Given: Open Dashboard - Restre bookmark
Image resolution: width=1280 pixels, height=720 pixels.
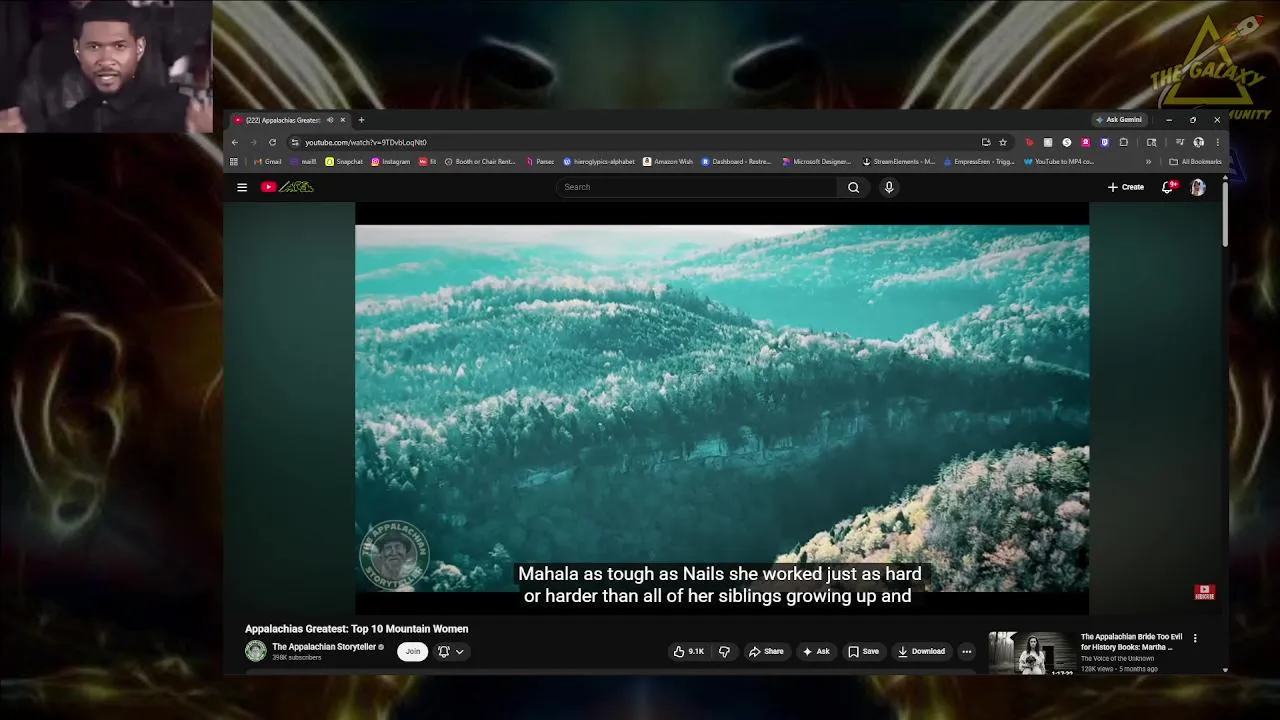Looking at the screenshot, I should click(737, 161).
